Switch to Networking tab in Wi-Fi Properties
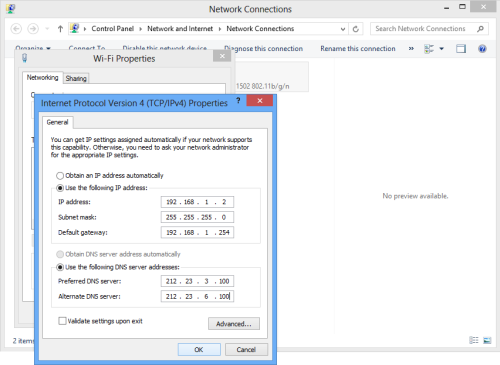The image size is (500, 365). [x=42, y=77]
